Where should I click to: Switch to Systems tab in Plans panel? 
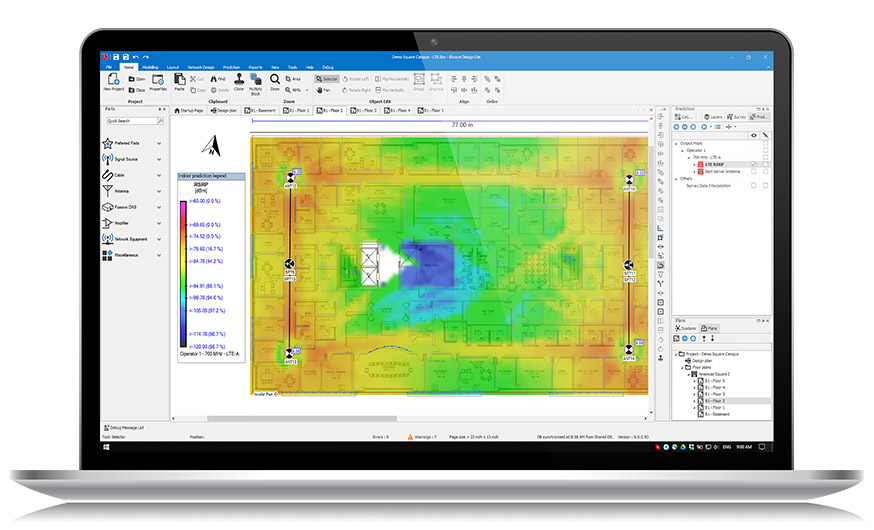[686, 328]
